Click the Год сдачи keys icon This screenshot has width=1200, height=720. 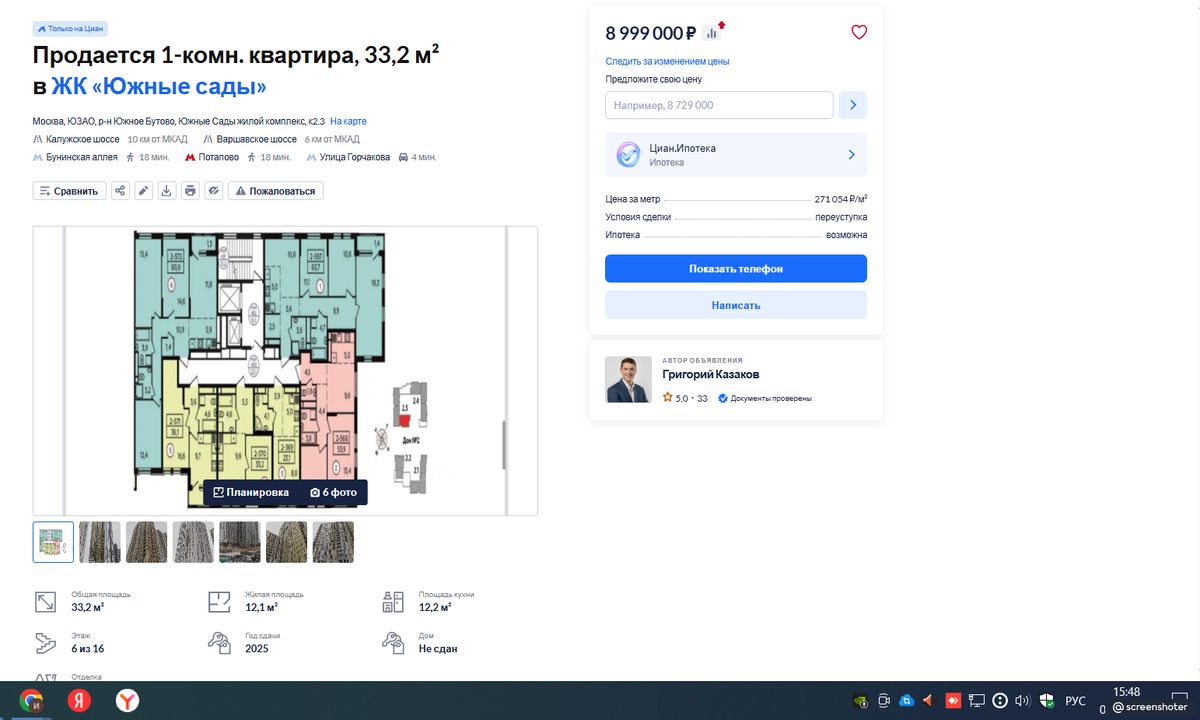click(219, 642)
